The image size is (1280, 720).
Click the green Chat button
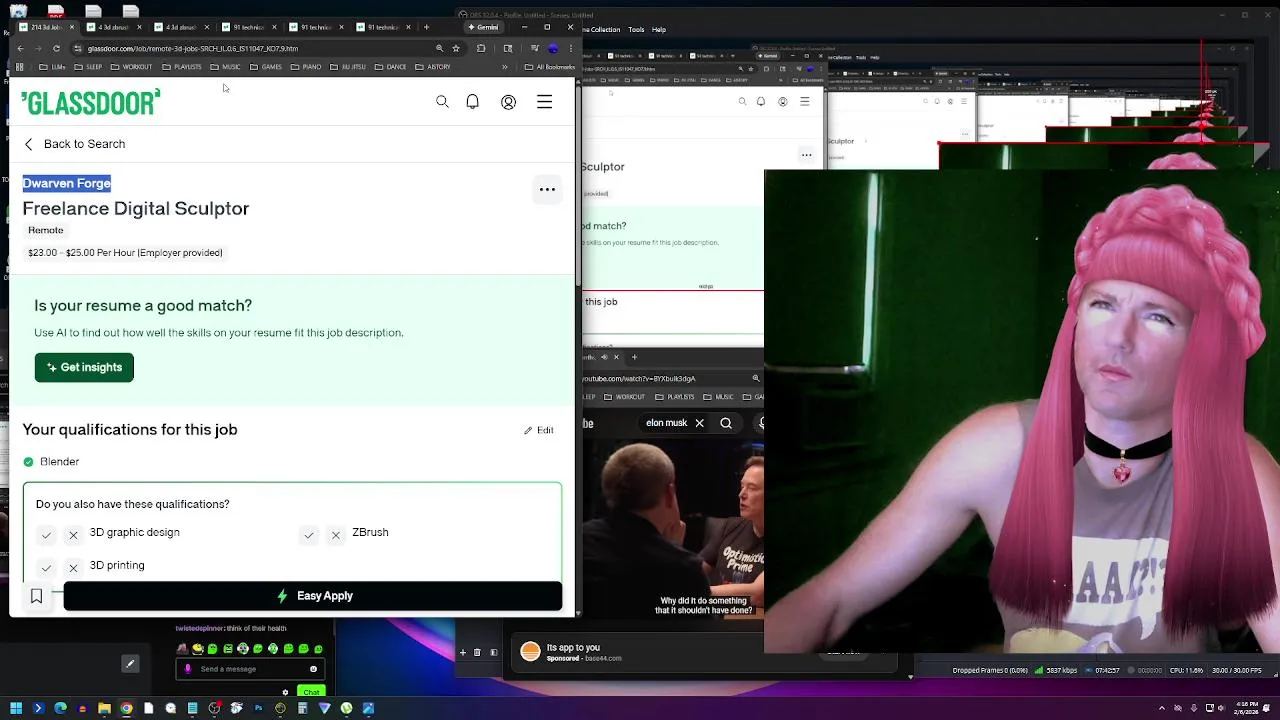coord(311,692)
